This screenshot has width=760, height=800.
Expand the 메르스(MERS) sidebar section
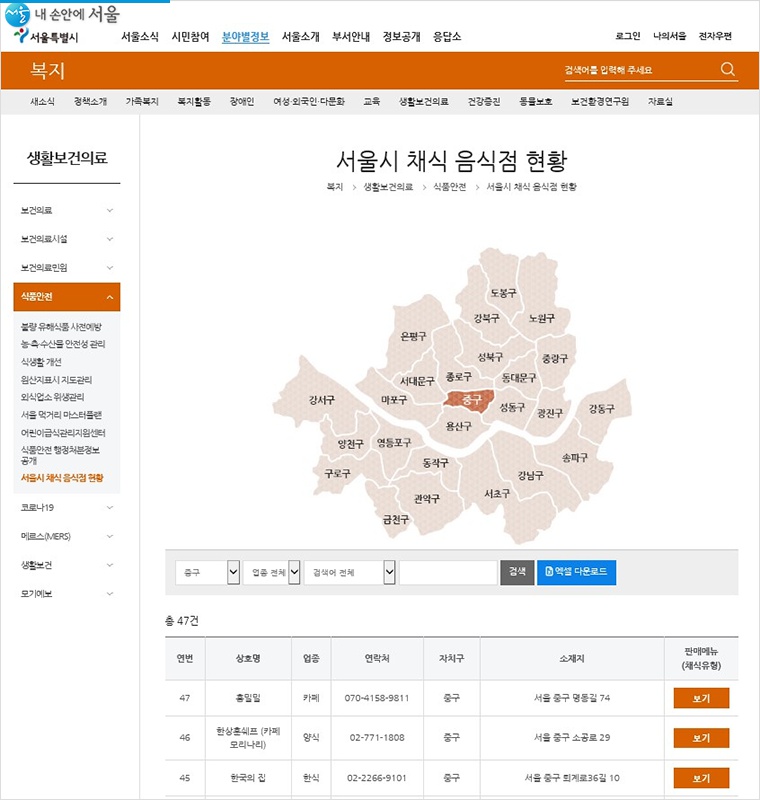click(67, 536)
